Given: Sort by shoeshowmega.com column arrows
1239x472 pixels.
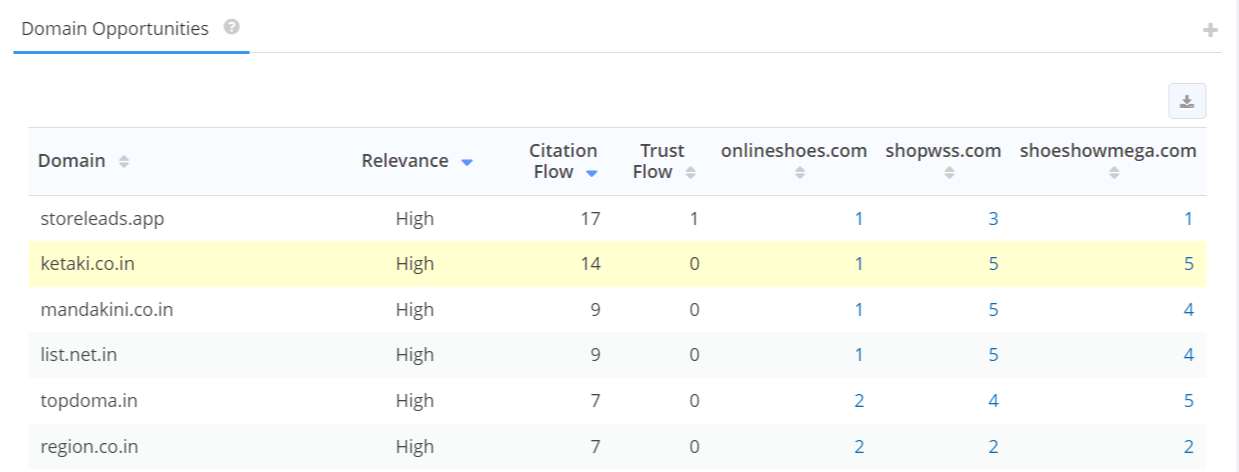Looking at the screenshot, I should (1115, 172).
